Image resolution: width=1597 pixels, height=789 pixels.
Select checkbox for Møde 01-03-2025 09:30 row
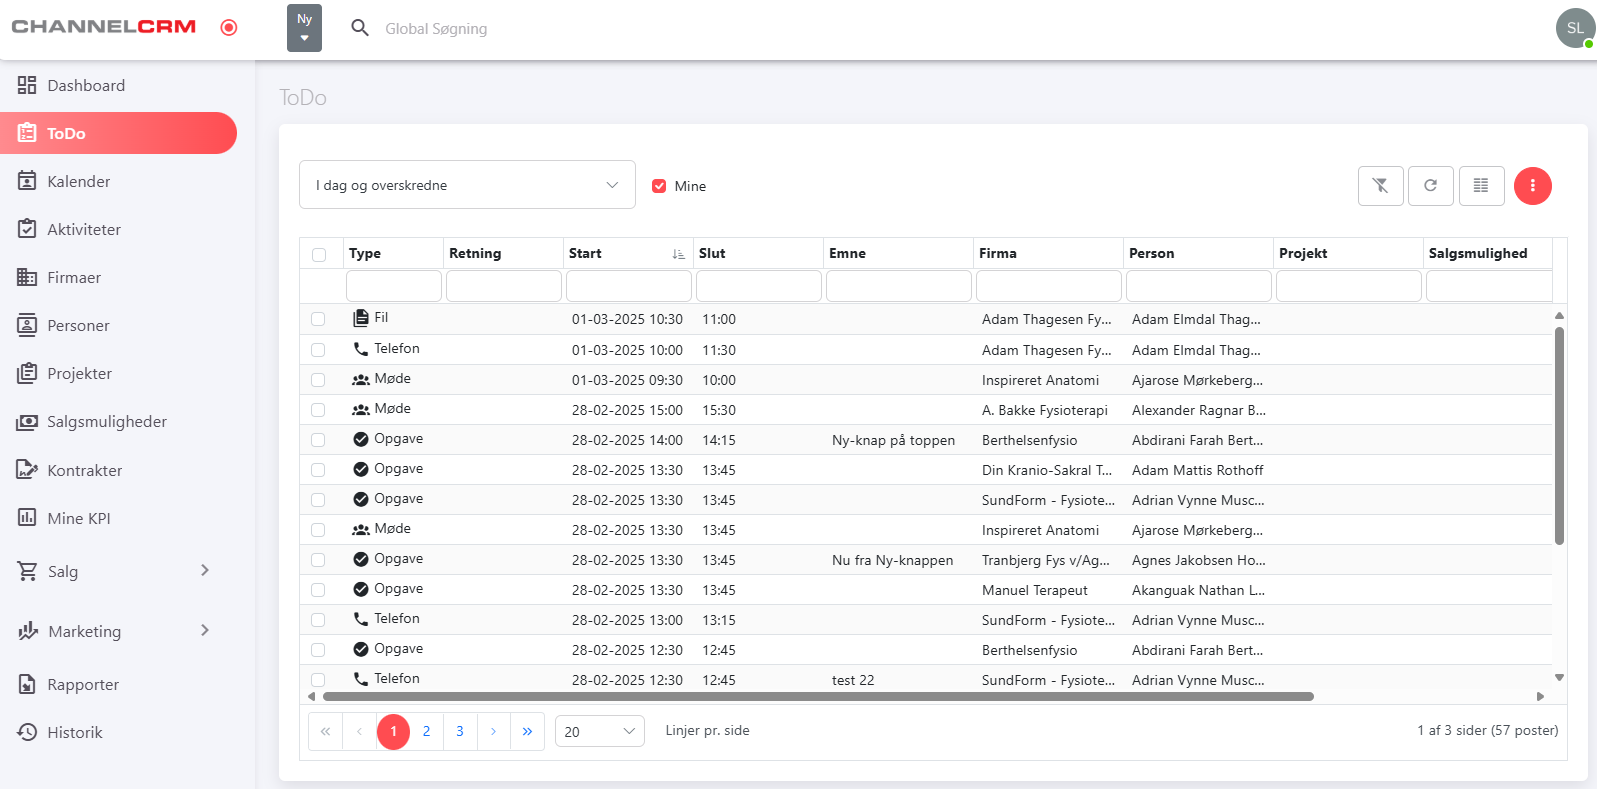(318, 380)
